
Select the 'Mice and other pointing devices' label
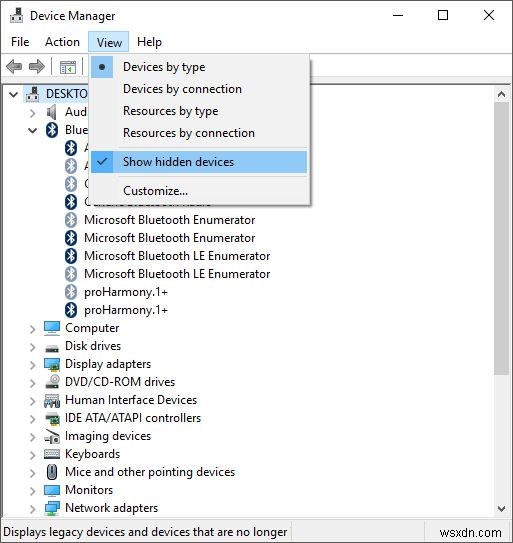point(150,472)
